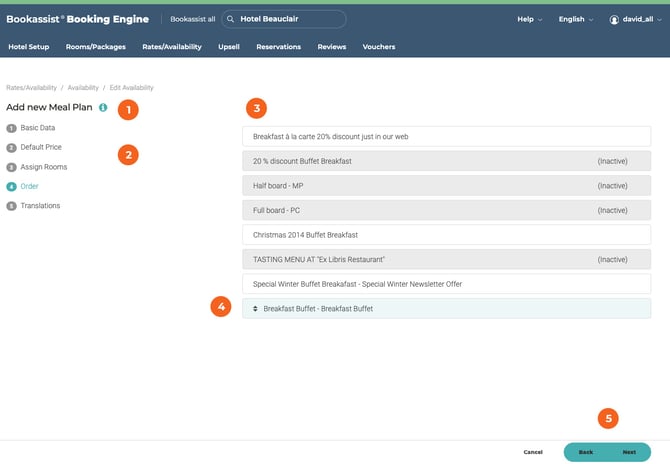Click the Availability breadcrumb link
670x464 pixels.
click(83, 88)
